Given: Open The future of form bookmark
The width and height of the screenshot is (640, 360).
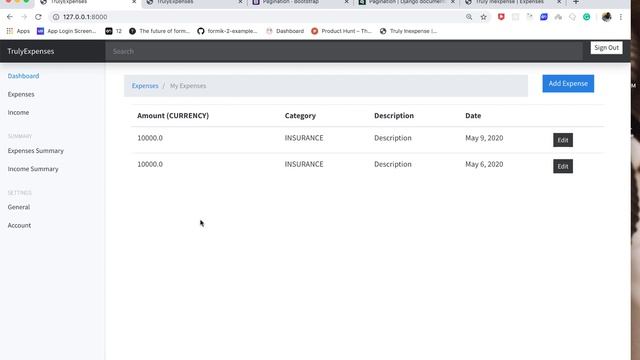Looking at the screenshot, I should 160,31.
